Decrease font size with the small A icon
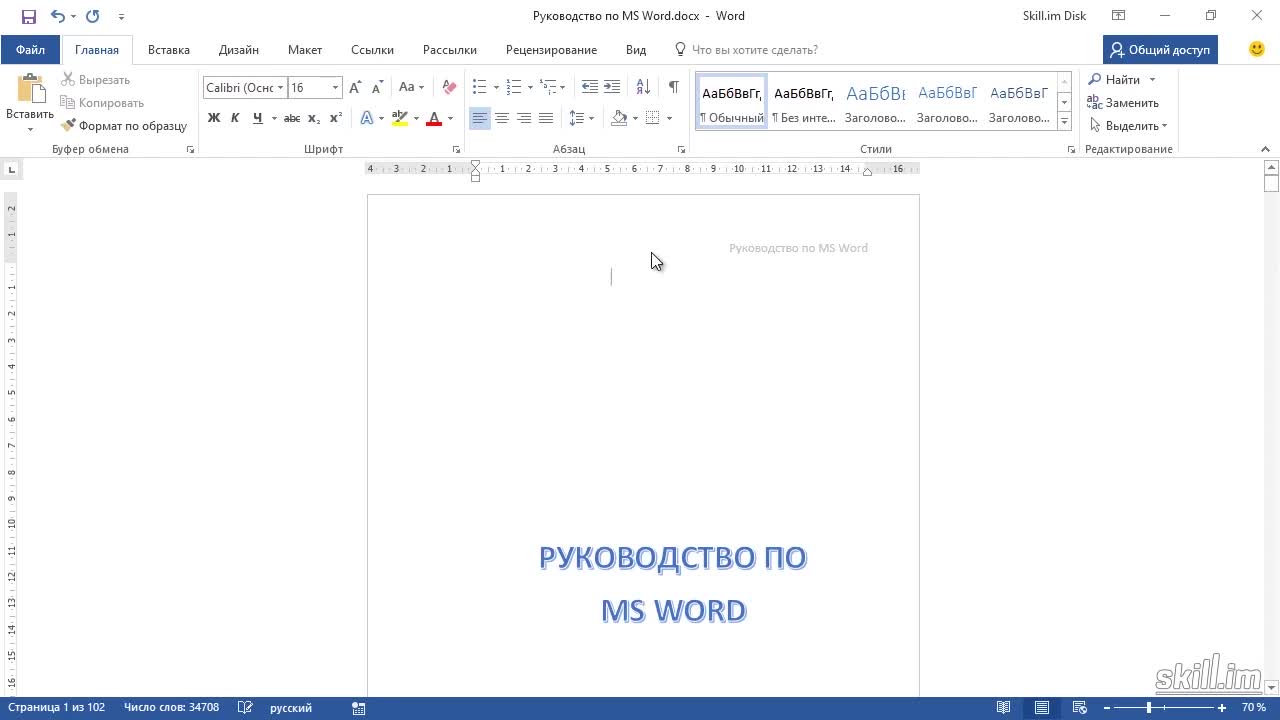 [x=378, y=88]
